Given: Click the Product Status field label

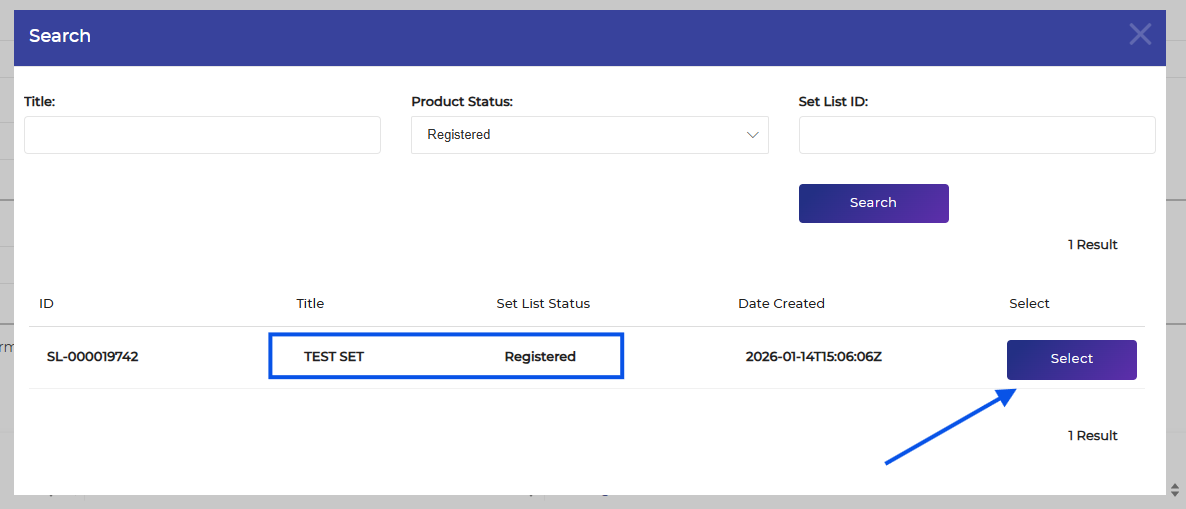Looking at the screenshot, I should (461, 101).
